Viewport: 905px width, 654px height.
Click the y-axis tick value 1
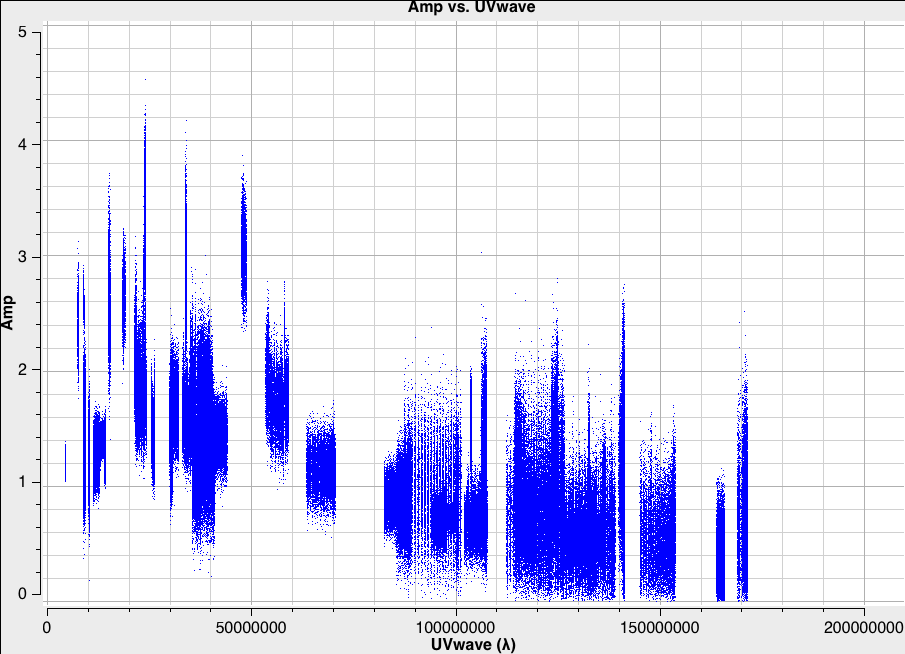(23, 481)
